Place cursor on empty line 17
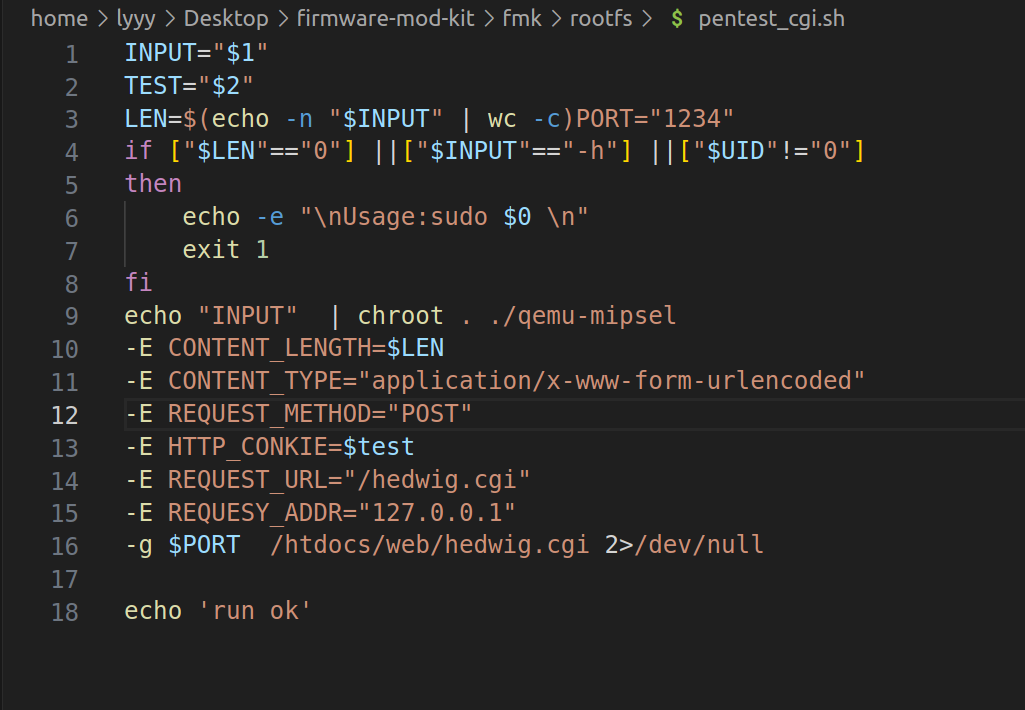 (x=300, y=579)
